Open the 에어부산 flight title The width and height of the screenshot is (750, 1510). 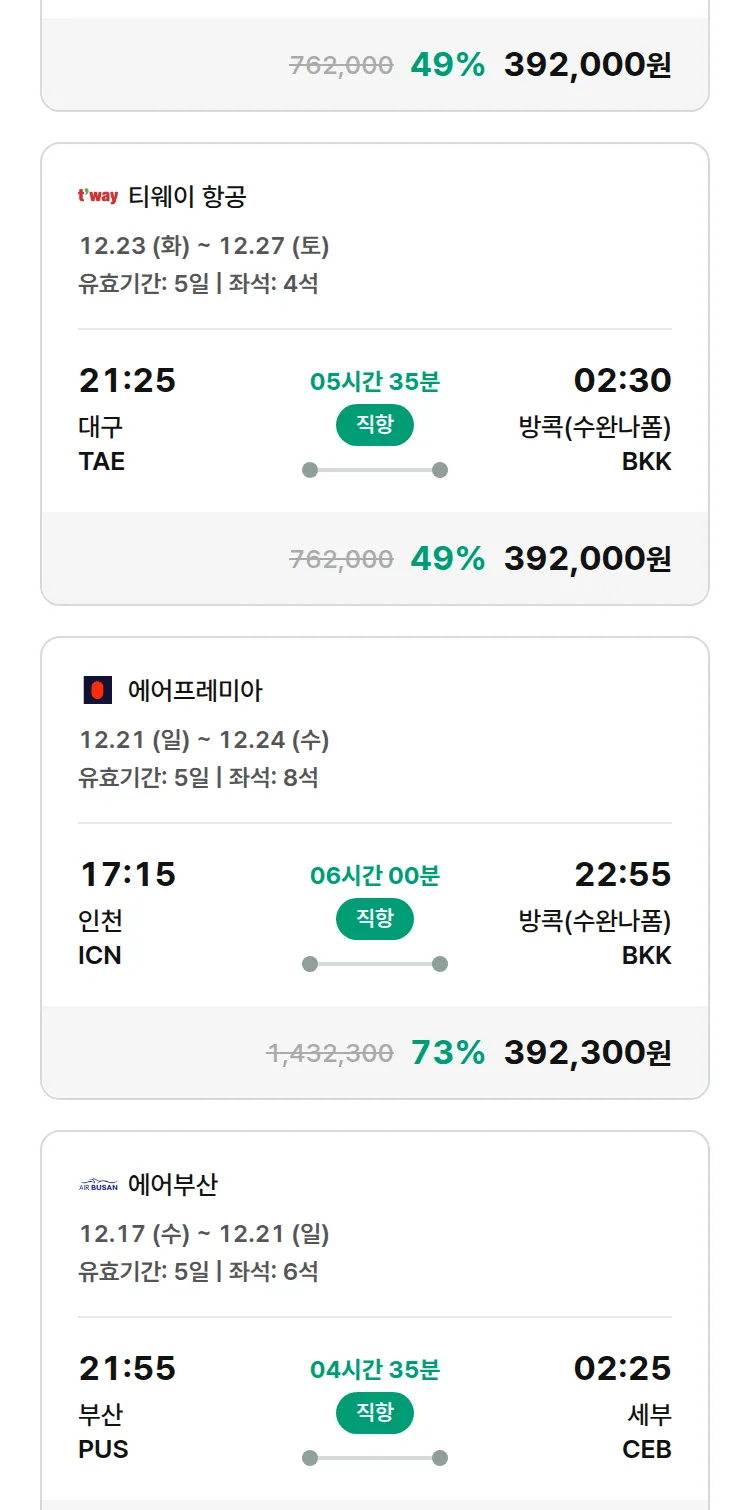pos(173,1185)
